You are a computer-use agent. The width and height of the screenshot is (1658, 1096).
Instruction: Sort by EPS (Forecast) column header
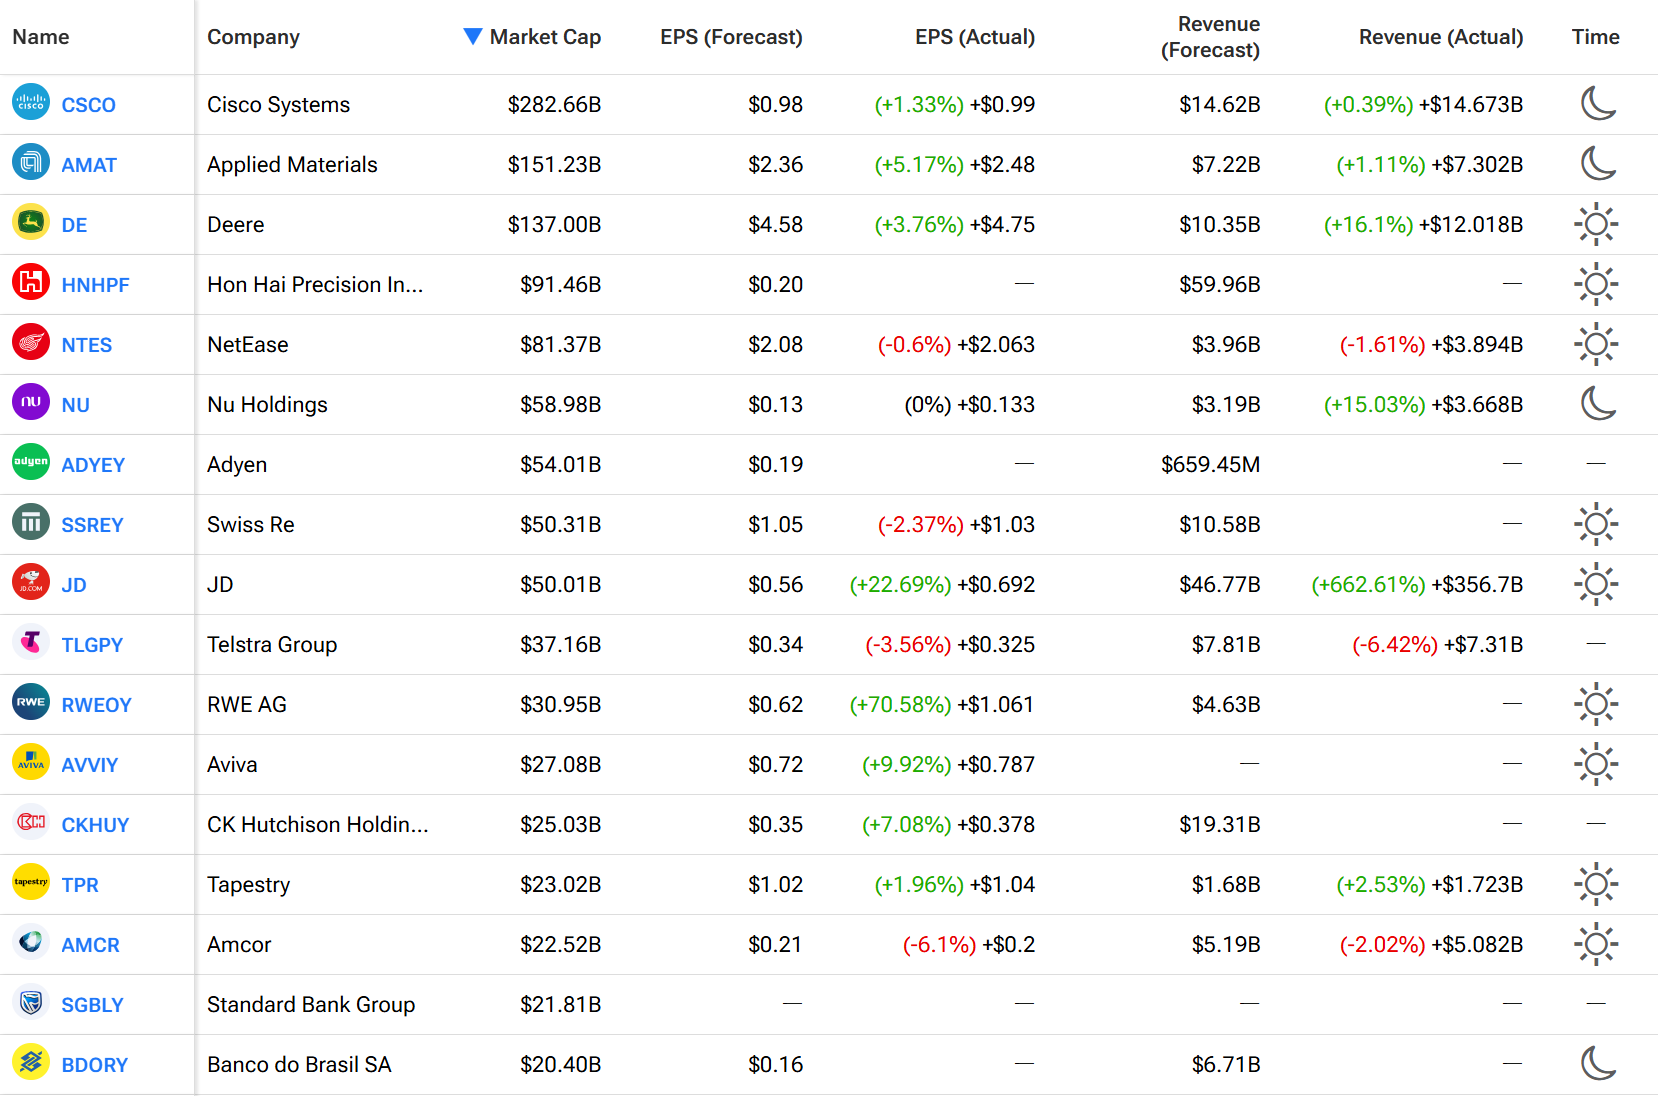click(731, 37)
